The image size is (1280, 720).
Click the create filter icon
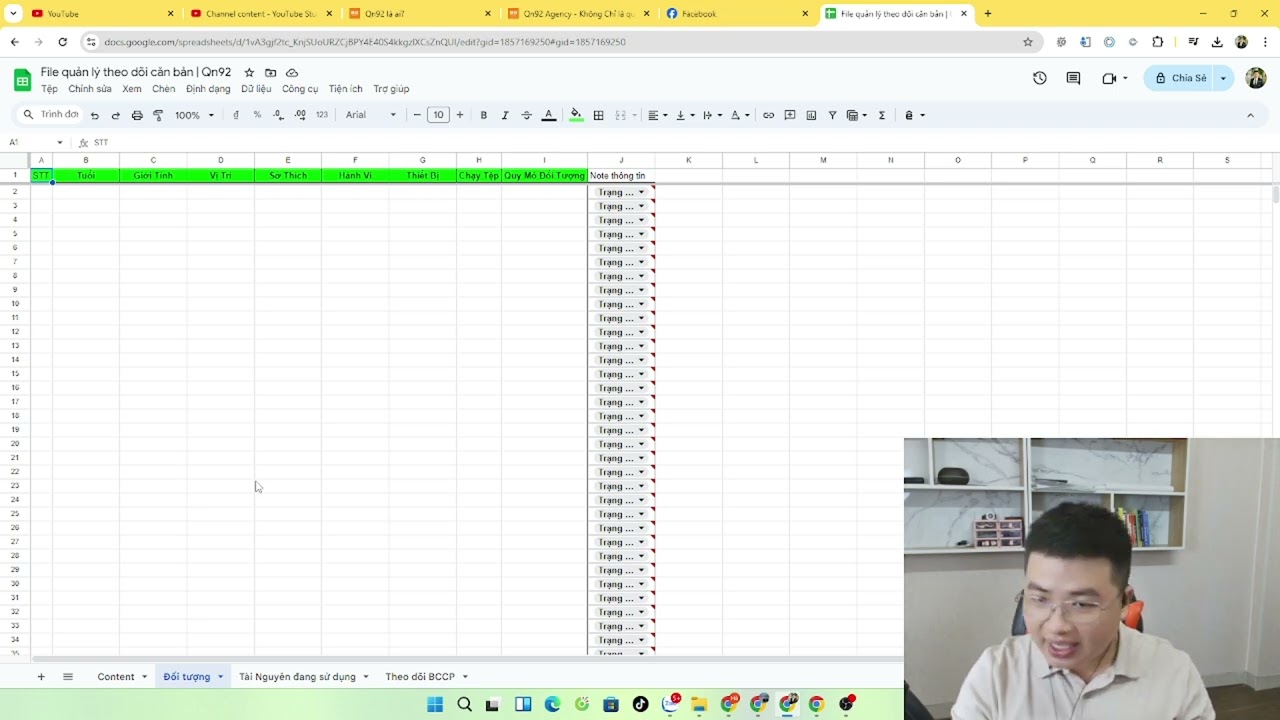click(832, 115)
